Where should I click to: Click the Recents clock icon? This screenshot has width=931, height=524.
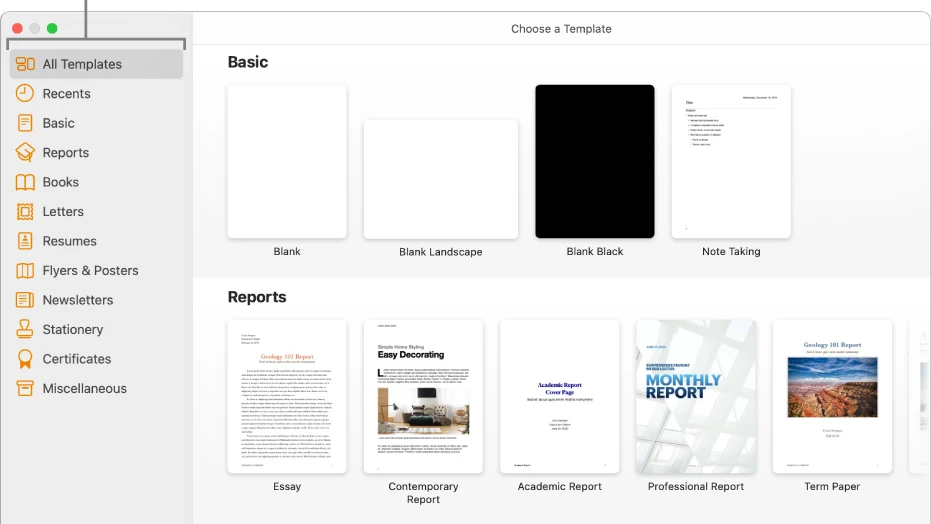(x=25, y=93)
